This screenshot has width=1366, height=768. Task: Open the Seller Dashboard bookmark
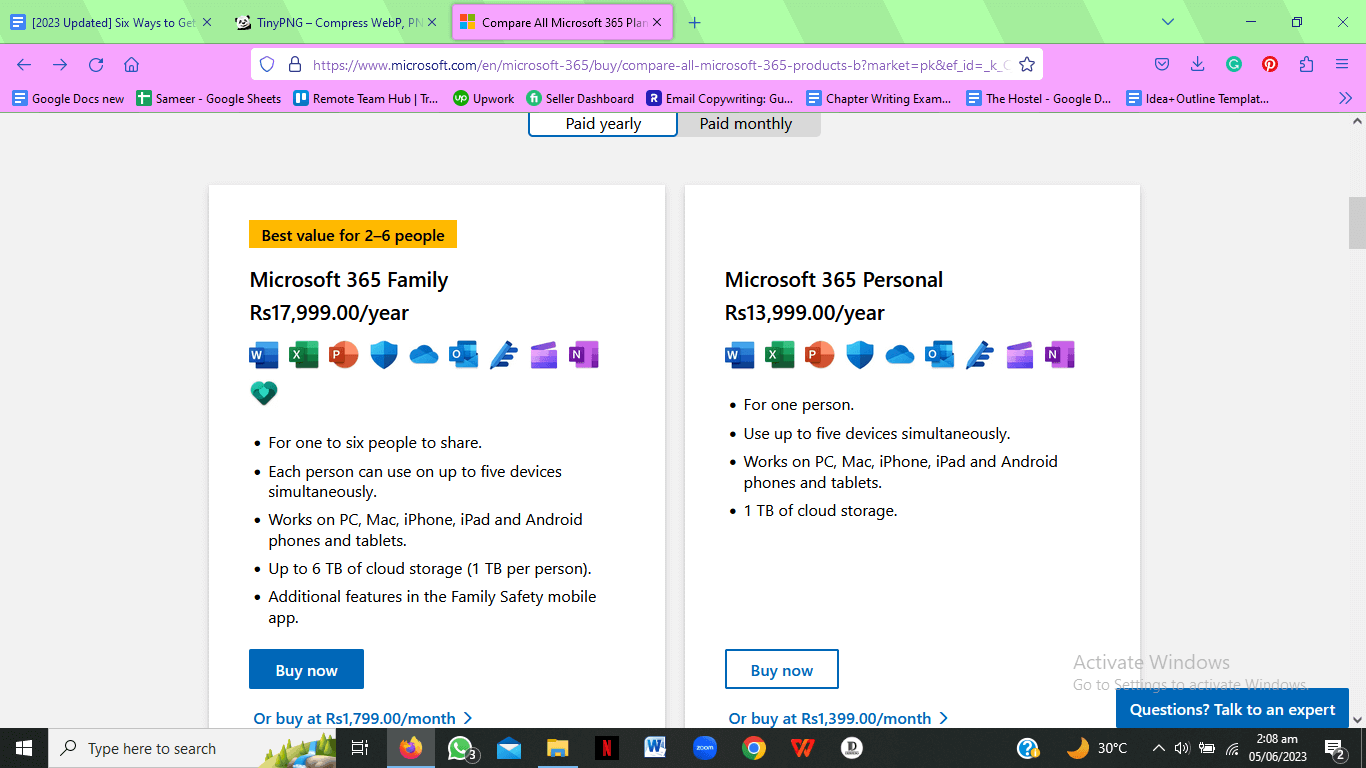coord(580,98)
